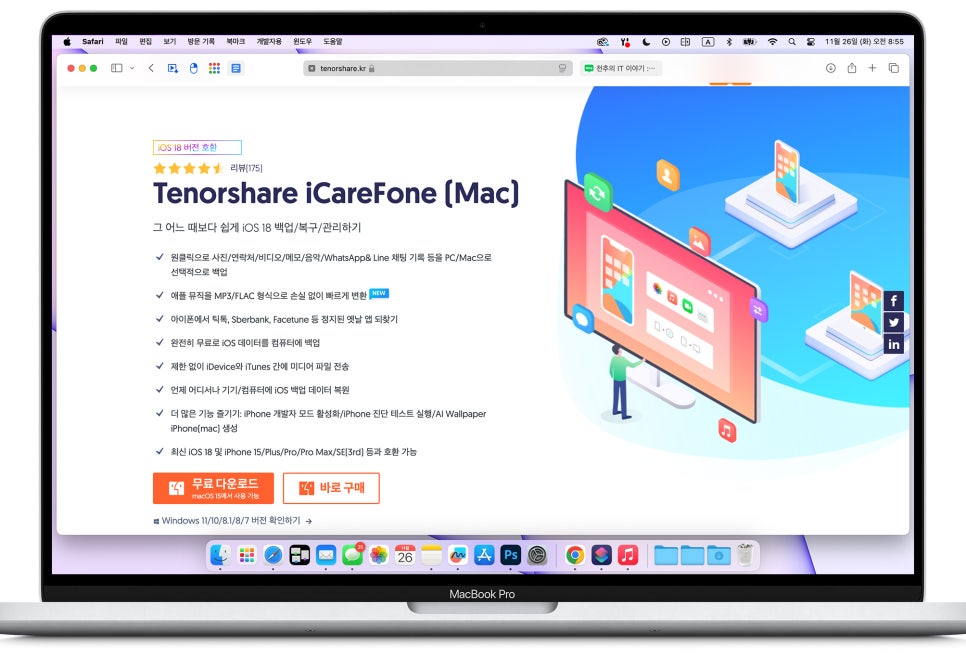This screenshot has width=966, height=658.
Task: Open the Trash in the Dock
Action: [x=745, y=555]
